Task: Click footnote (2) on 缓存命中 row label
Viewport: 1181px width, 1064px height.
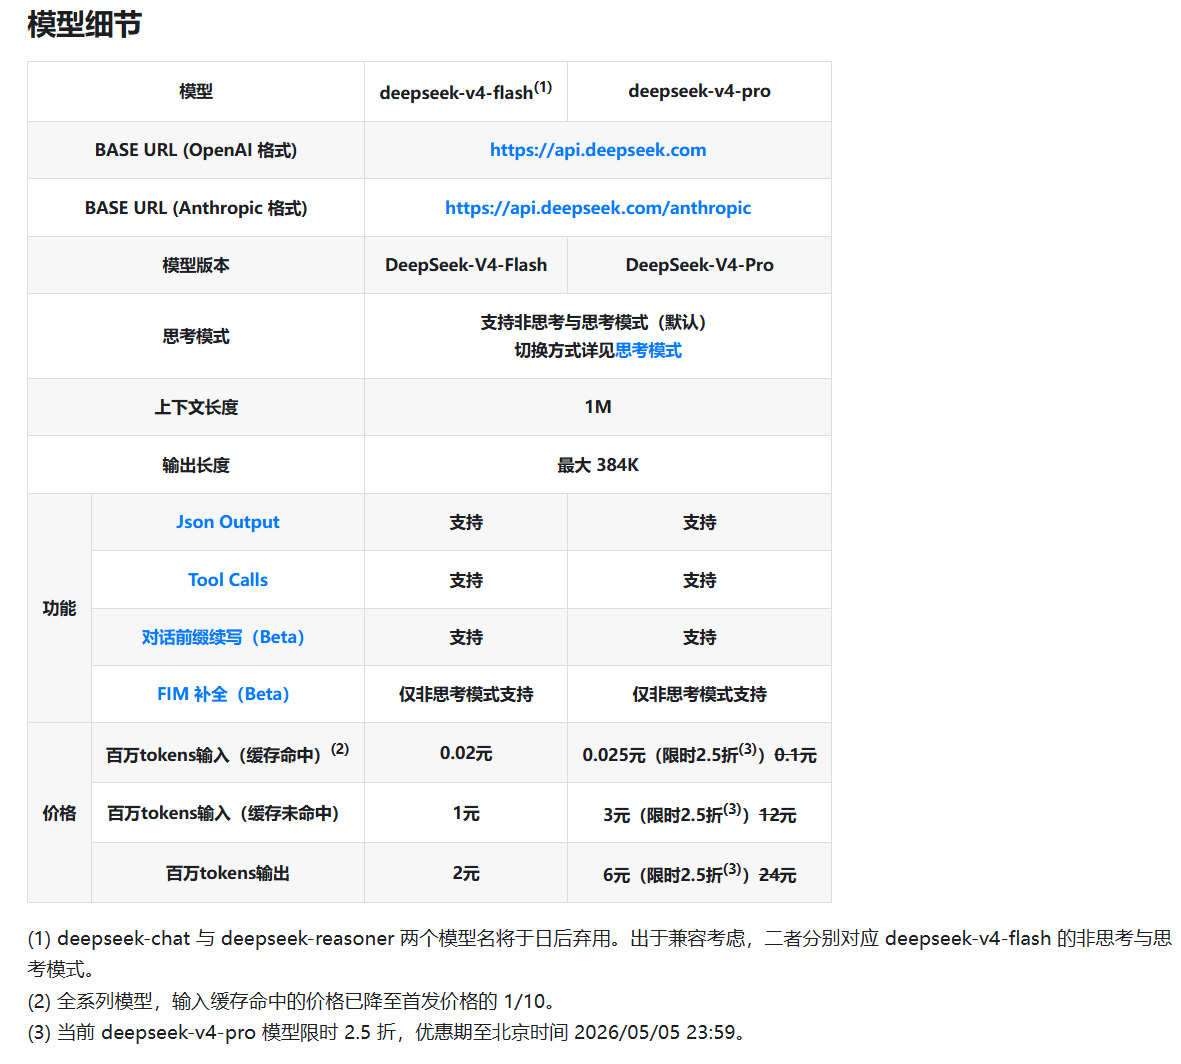Action: coord(339,747)
